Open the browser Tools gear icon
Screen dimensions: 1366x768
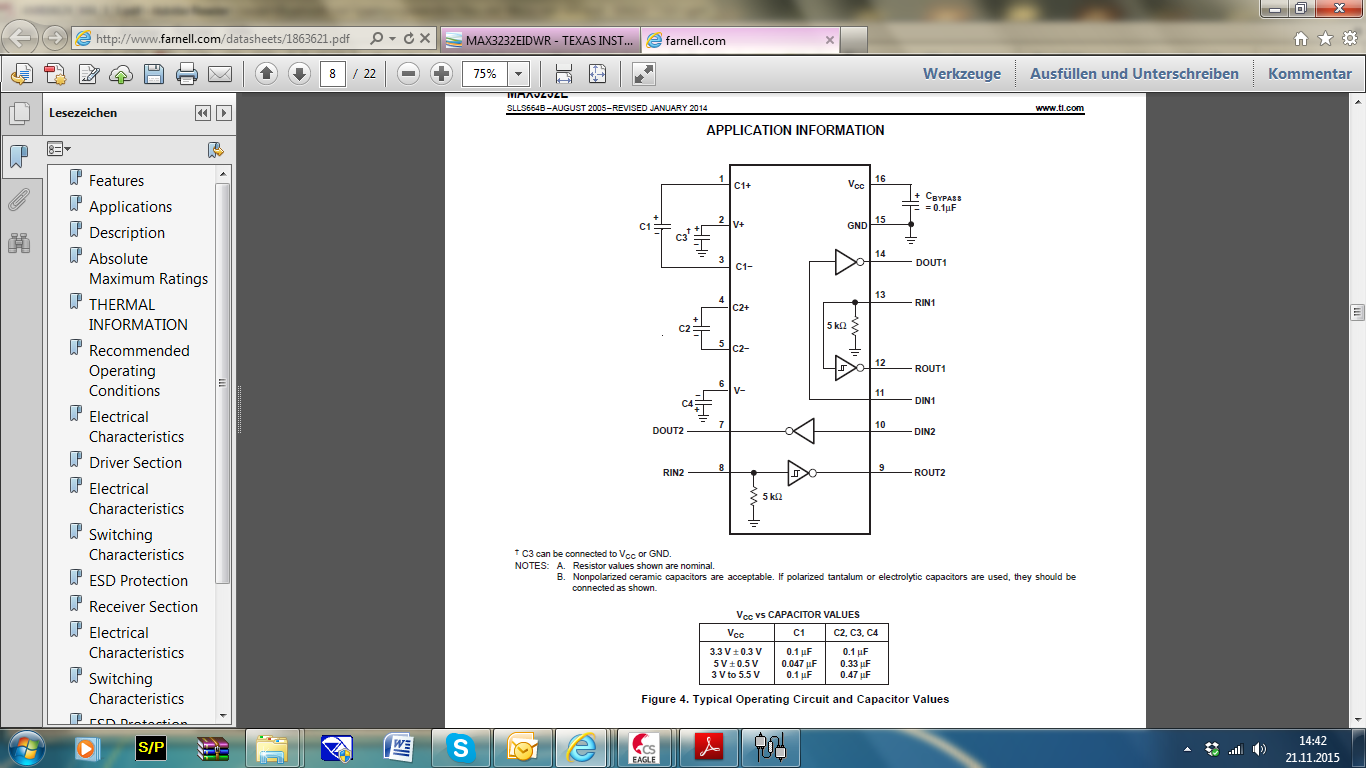(1349, 39)
